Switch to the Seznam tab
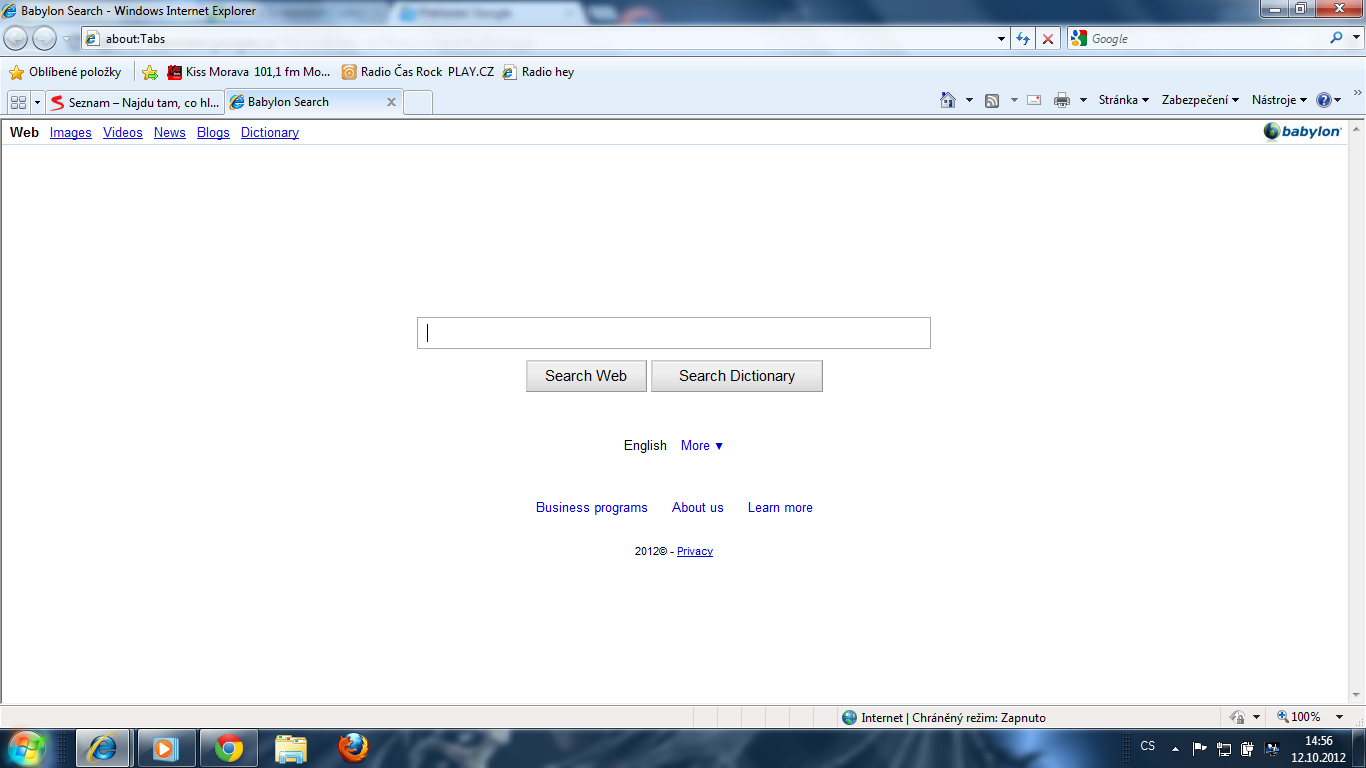 pos(135,102)
